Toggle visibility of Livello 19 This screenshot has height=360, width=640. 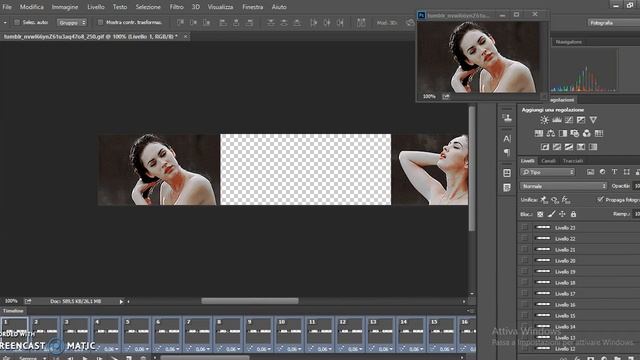[x=524, y=272]
